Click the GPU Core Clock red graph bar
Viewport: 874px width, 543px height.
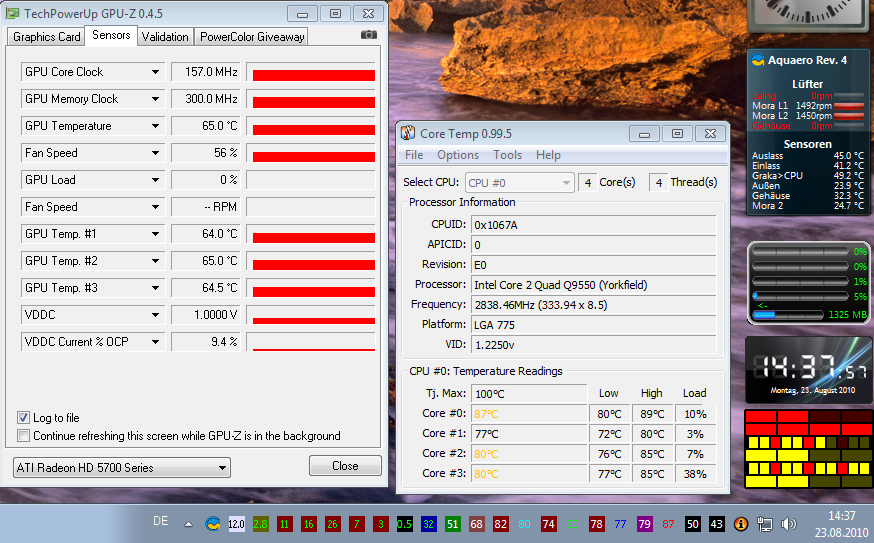(x=314, y=75)
